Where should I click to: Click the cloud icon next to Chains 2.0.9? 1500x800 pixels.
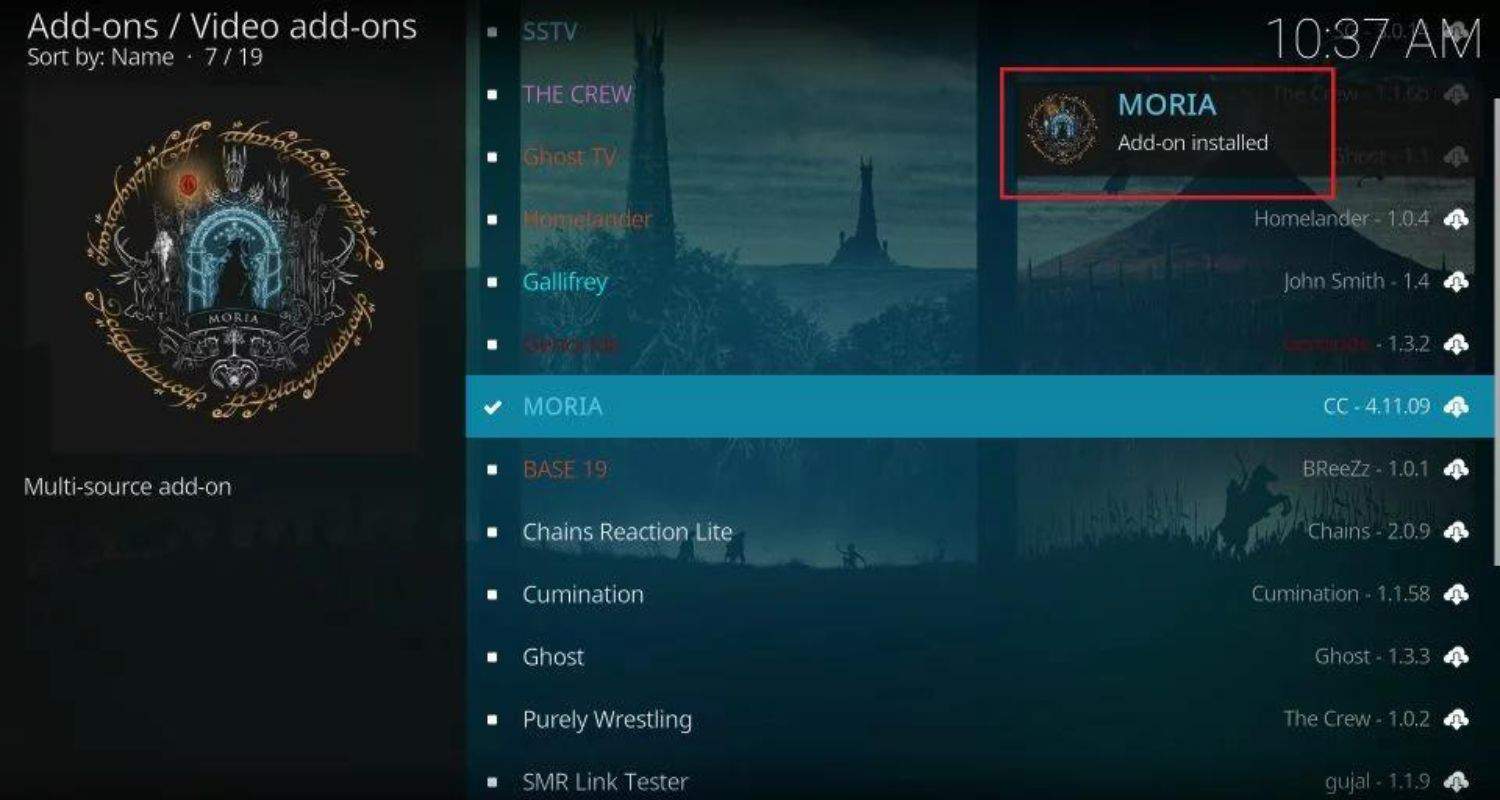(x=1456, y=532)
